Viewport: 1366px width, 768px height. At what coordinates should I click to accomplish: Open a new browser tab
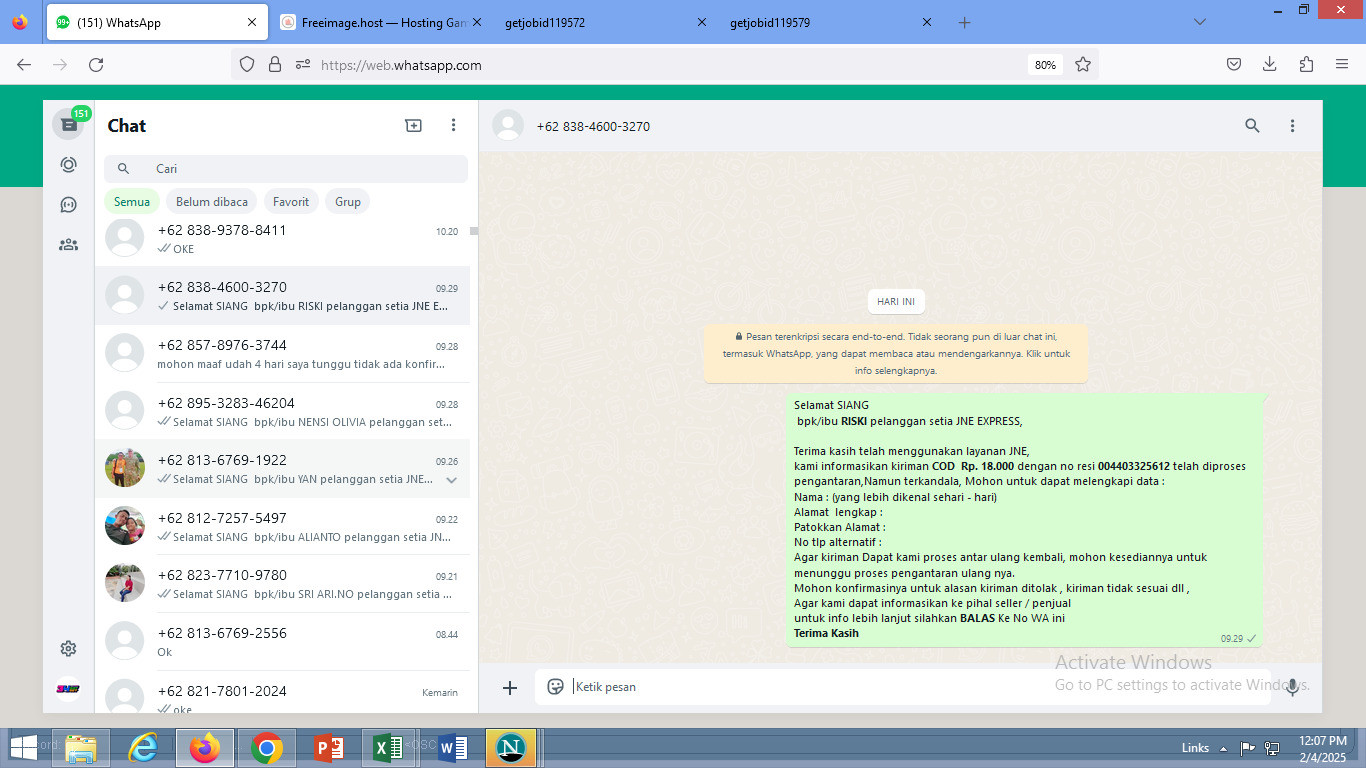(964, 22)
